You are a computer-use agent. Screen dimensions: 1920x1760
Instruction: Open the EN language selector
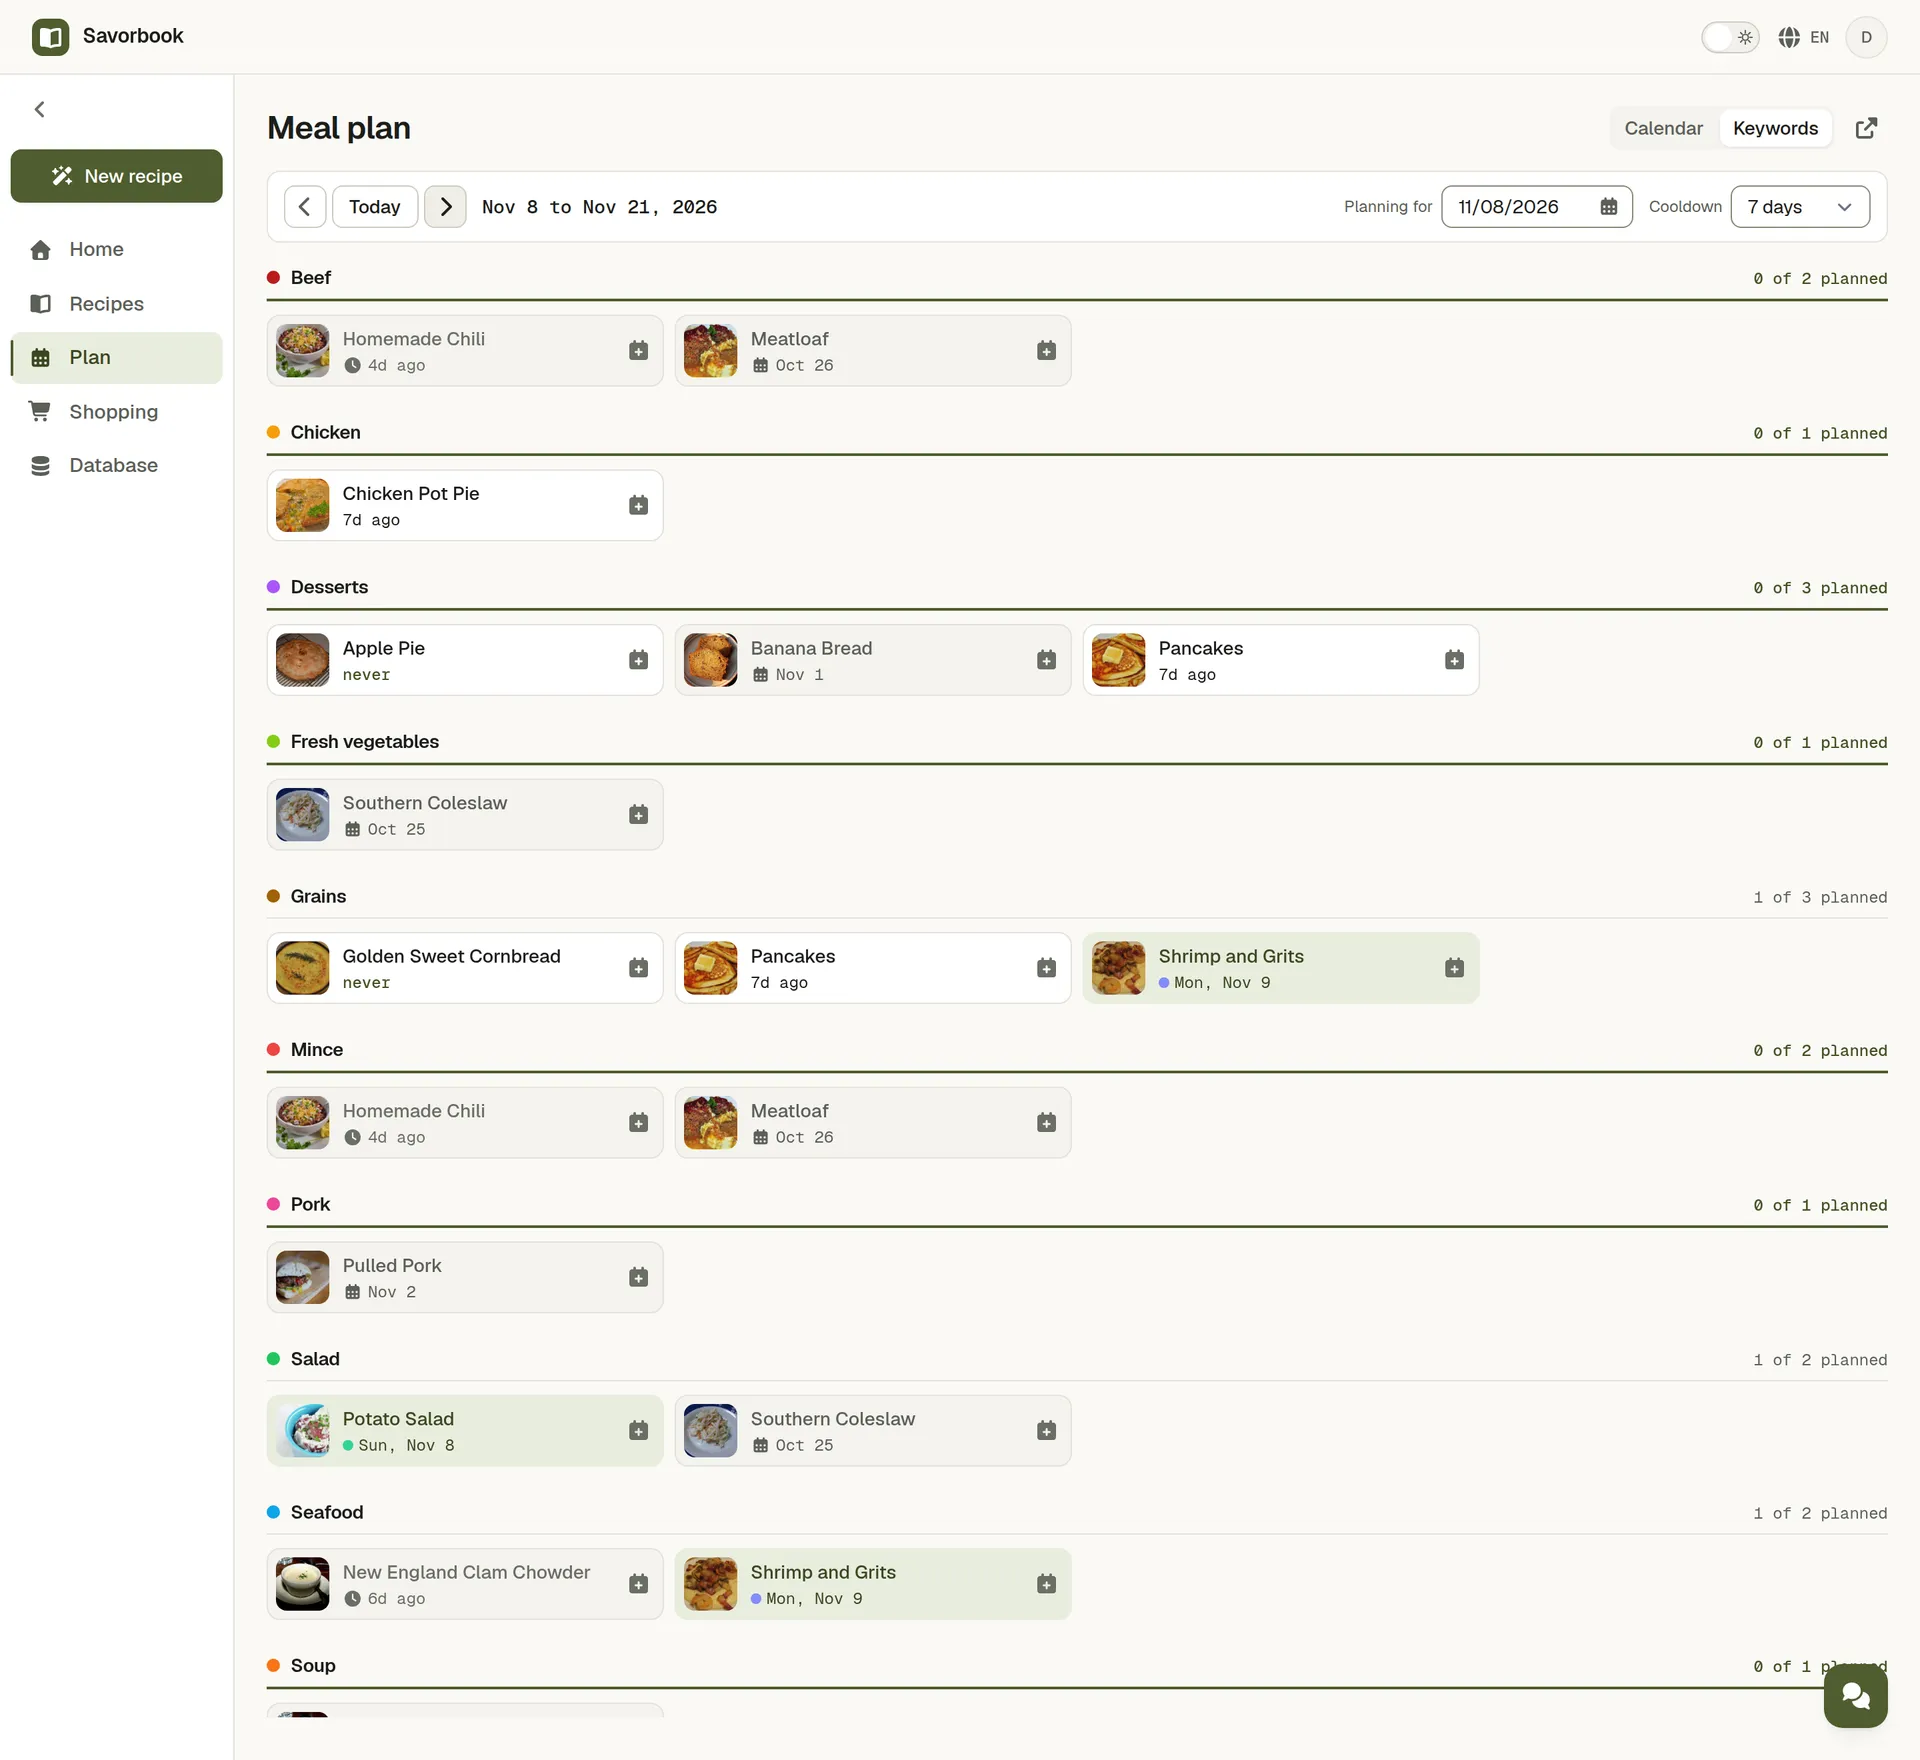click(1804, 37)
